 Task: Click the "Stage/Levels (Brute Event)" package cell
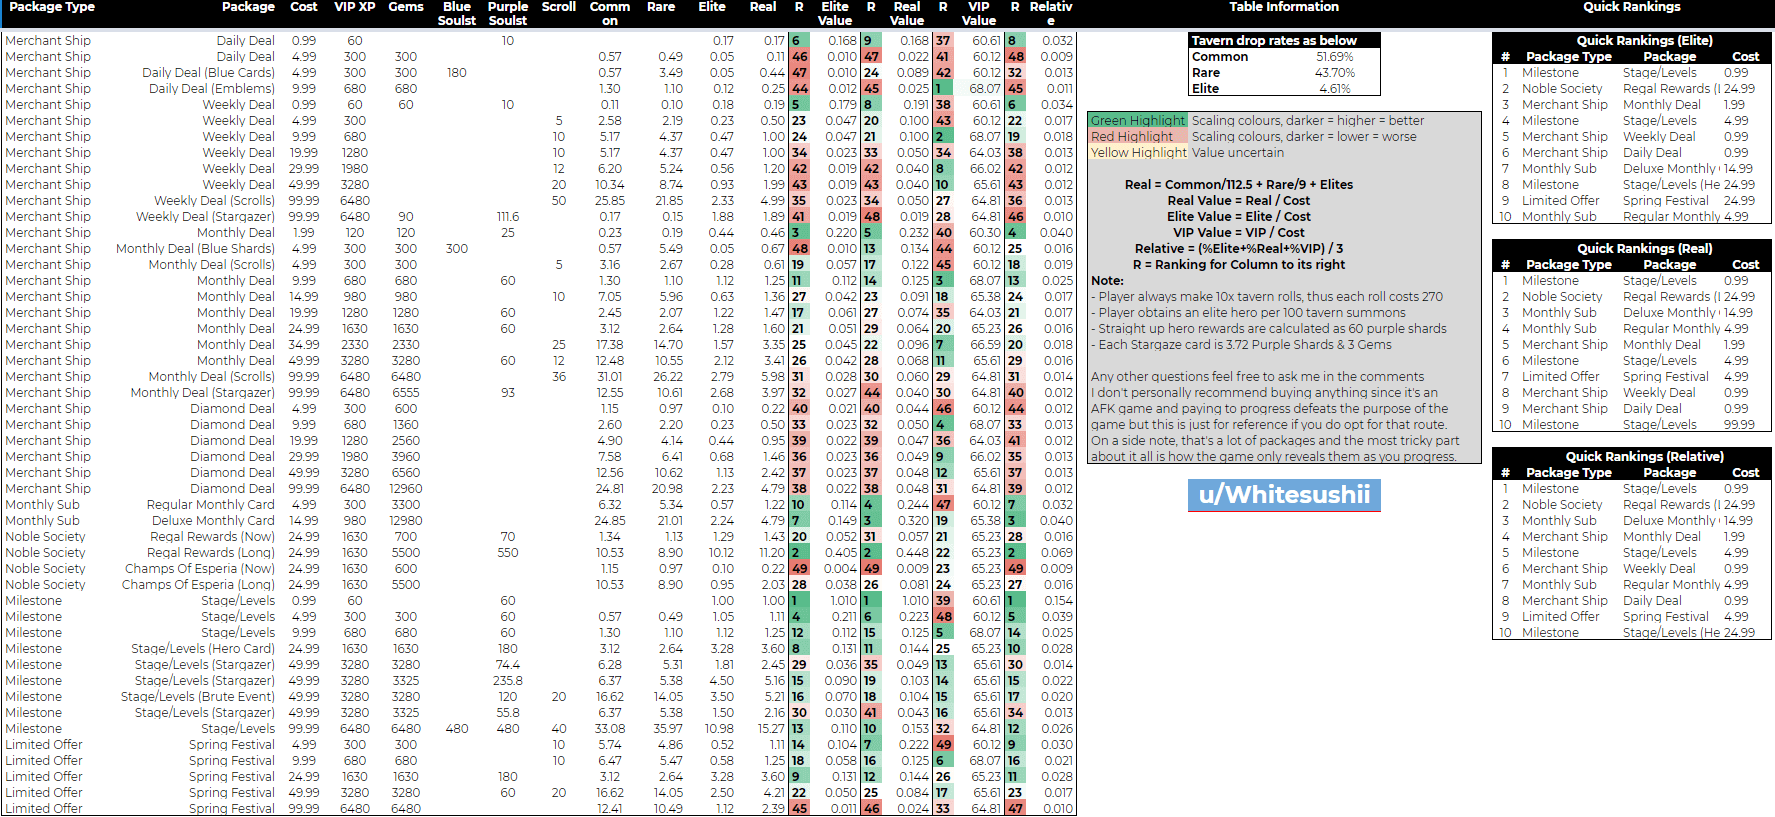click(x=198, y=697)
